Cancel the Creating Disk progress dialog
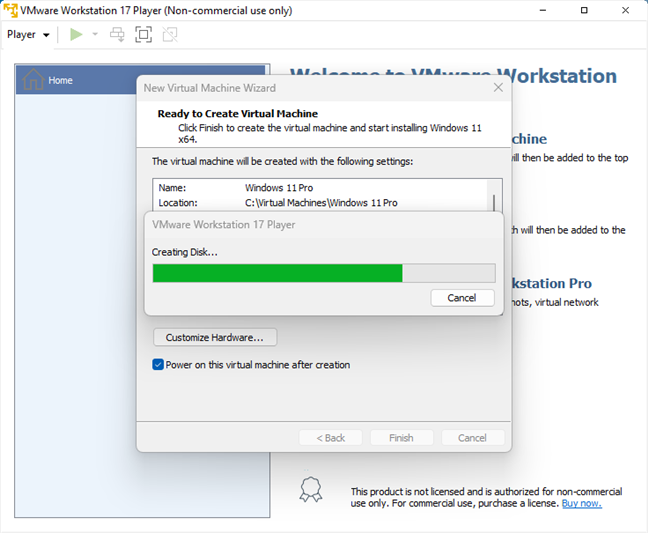648x533 pixels. tap(462, 298)
